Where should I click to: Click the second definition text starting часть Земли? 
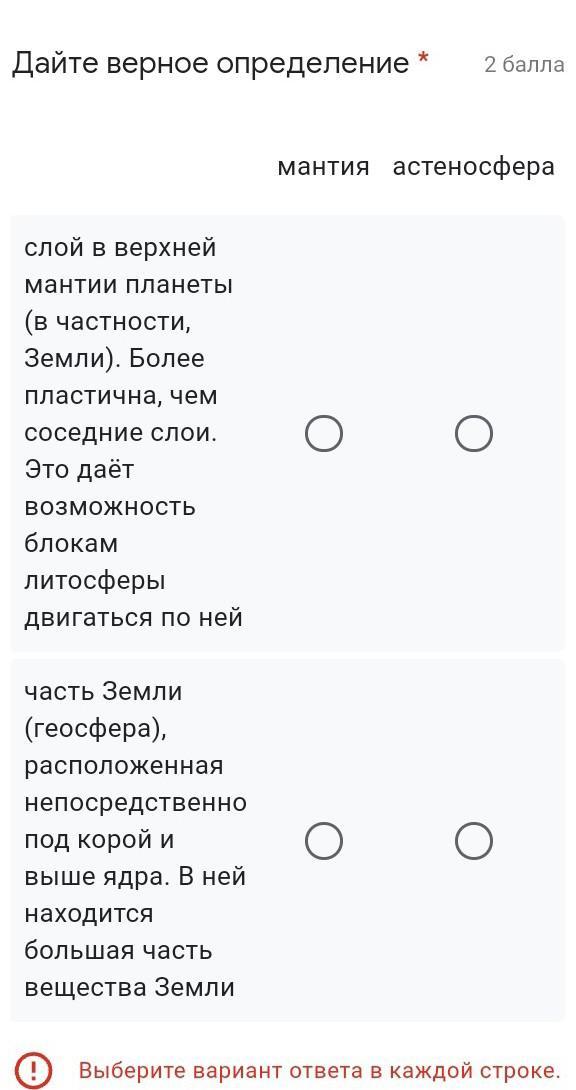[135, 840]
